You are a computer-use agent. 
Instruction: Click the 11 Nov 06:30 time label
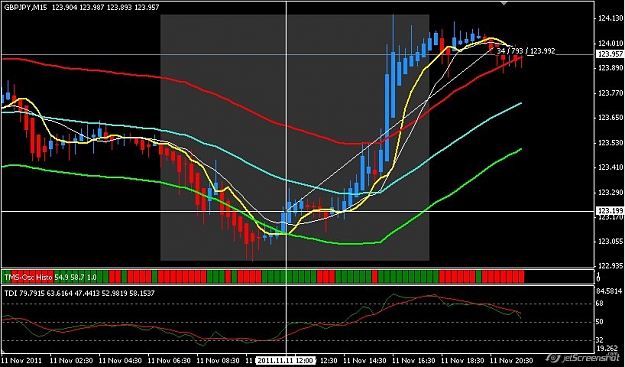pos(169,360)
